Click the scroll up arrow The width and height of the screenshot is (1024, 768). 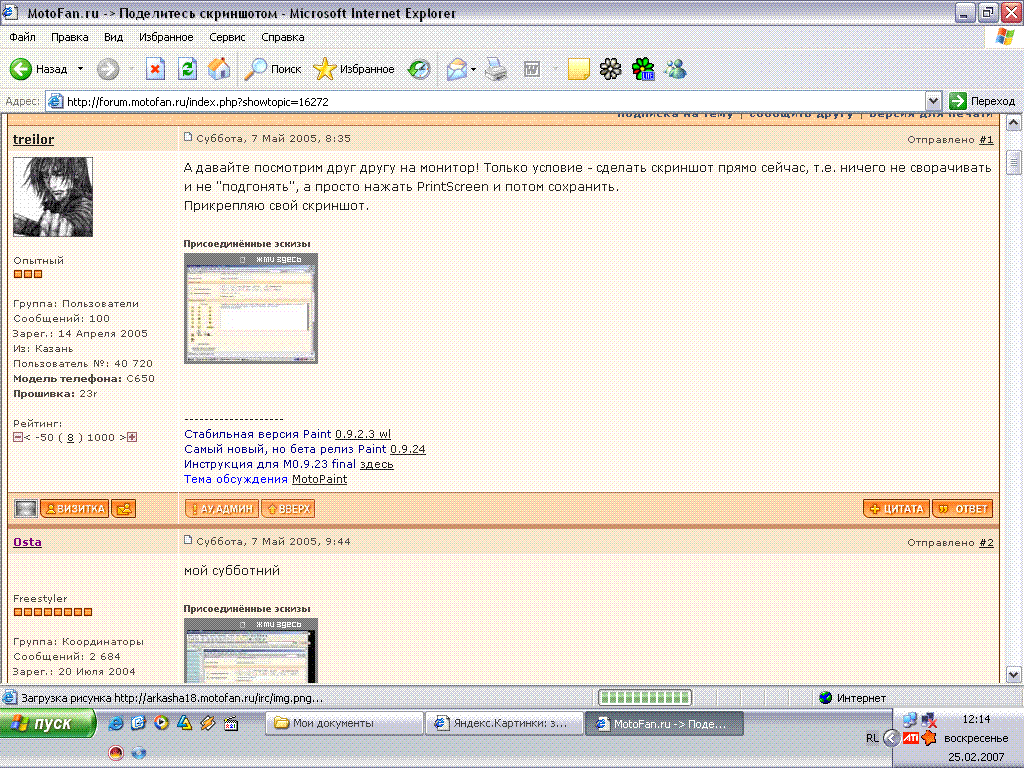(x=1013, y=123)
